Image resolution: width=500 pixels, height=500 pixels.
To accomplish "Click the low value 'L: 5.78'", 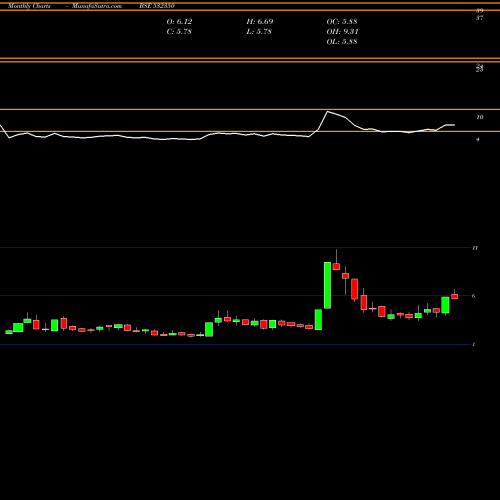I will pos(259,32).
